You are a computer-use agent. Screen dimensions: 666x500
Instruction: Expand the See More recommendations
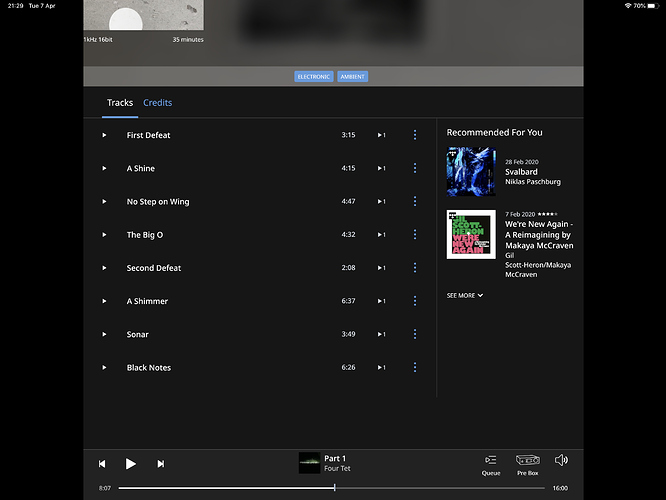[x=465, y=295]
